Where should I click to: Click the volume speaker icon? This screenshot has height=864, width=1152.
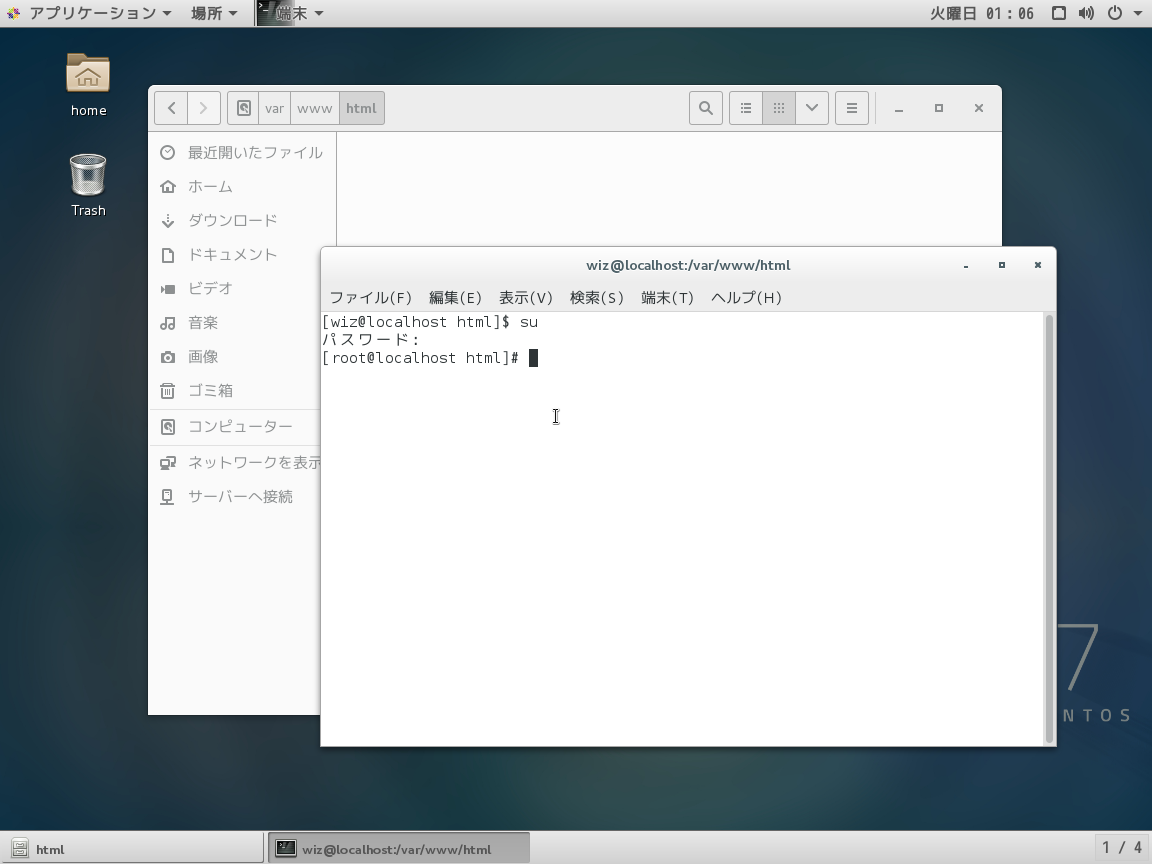pyautogui.click(x=1086, y=13)
